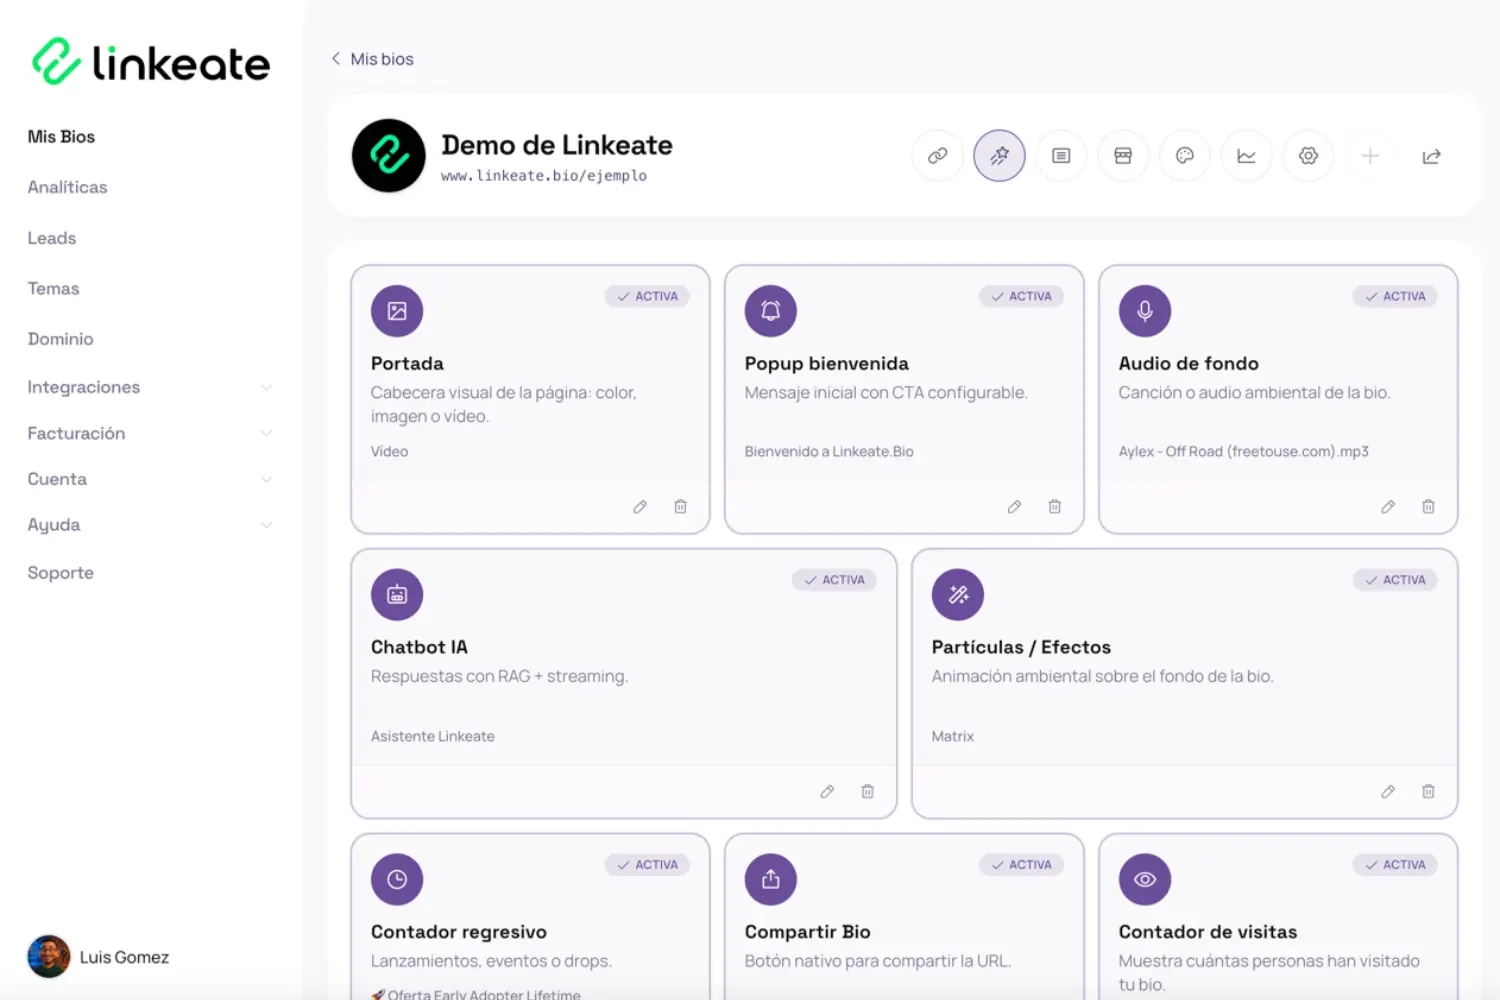The width and height of the screenshot is (1500, 1000).
Task: Toggle the ACTIVA badge on Popup bienvenida
Action: pyautogui.click(x=1021, y=296)
